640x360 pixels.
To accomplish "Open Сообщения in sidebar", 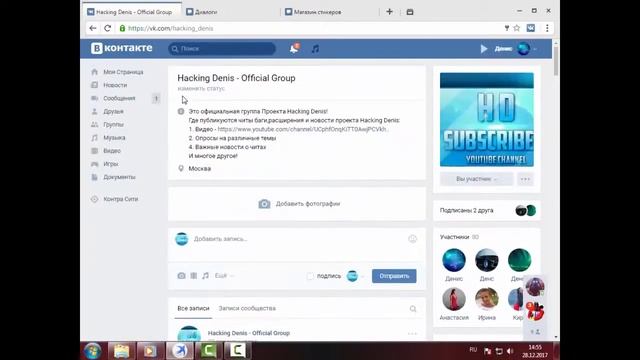I will [x=119, y=98].
